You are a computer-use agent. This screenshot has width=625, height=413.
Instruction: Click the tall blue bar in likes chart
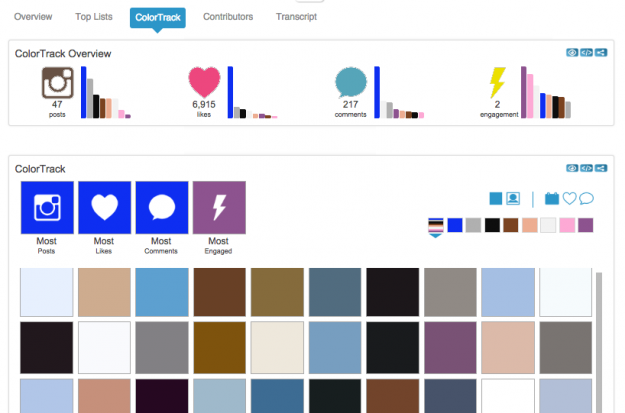[230, 92]
